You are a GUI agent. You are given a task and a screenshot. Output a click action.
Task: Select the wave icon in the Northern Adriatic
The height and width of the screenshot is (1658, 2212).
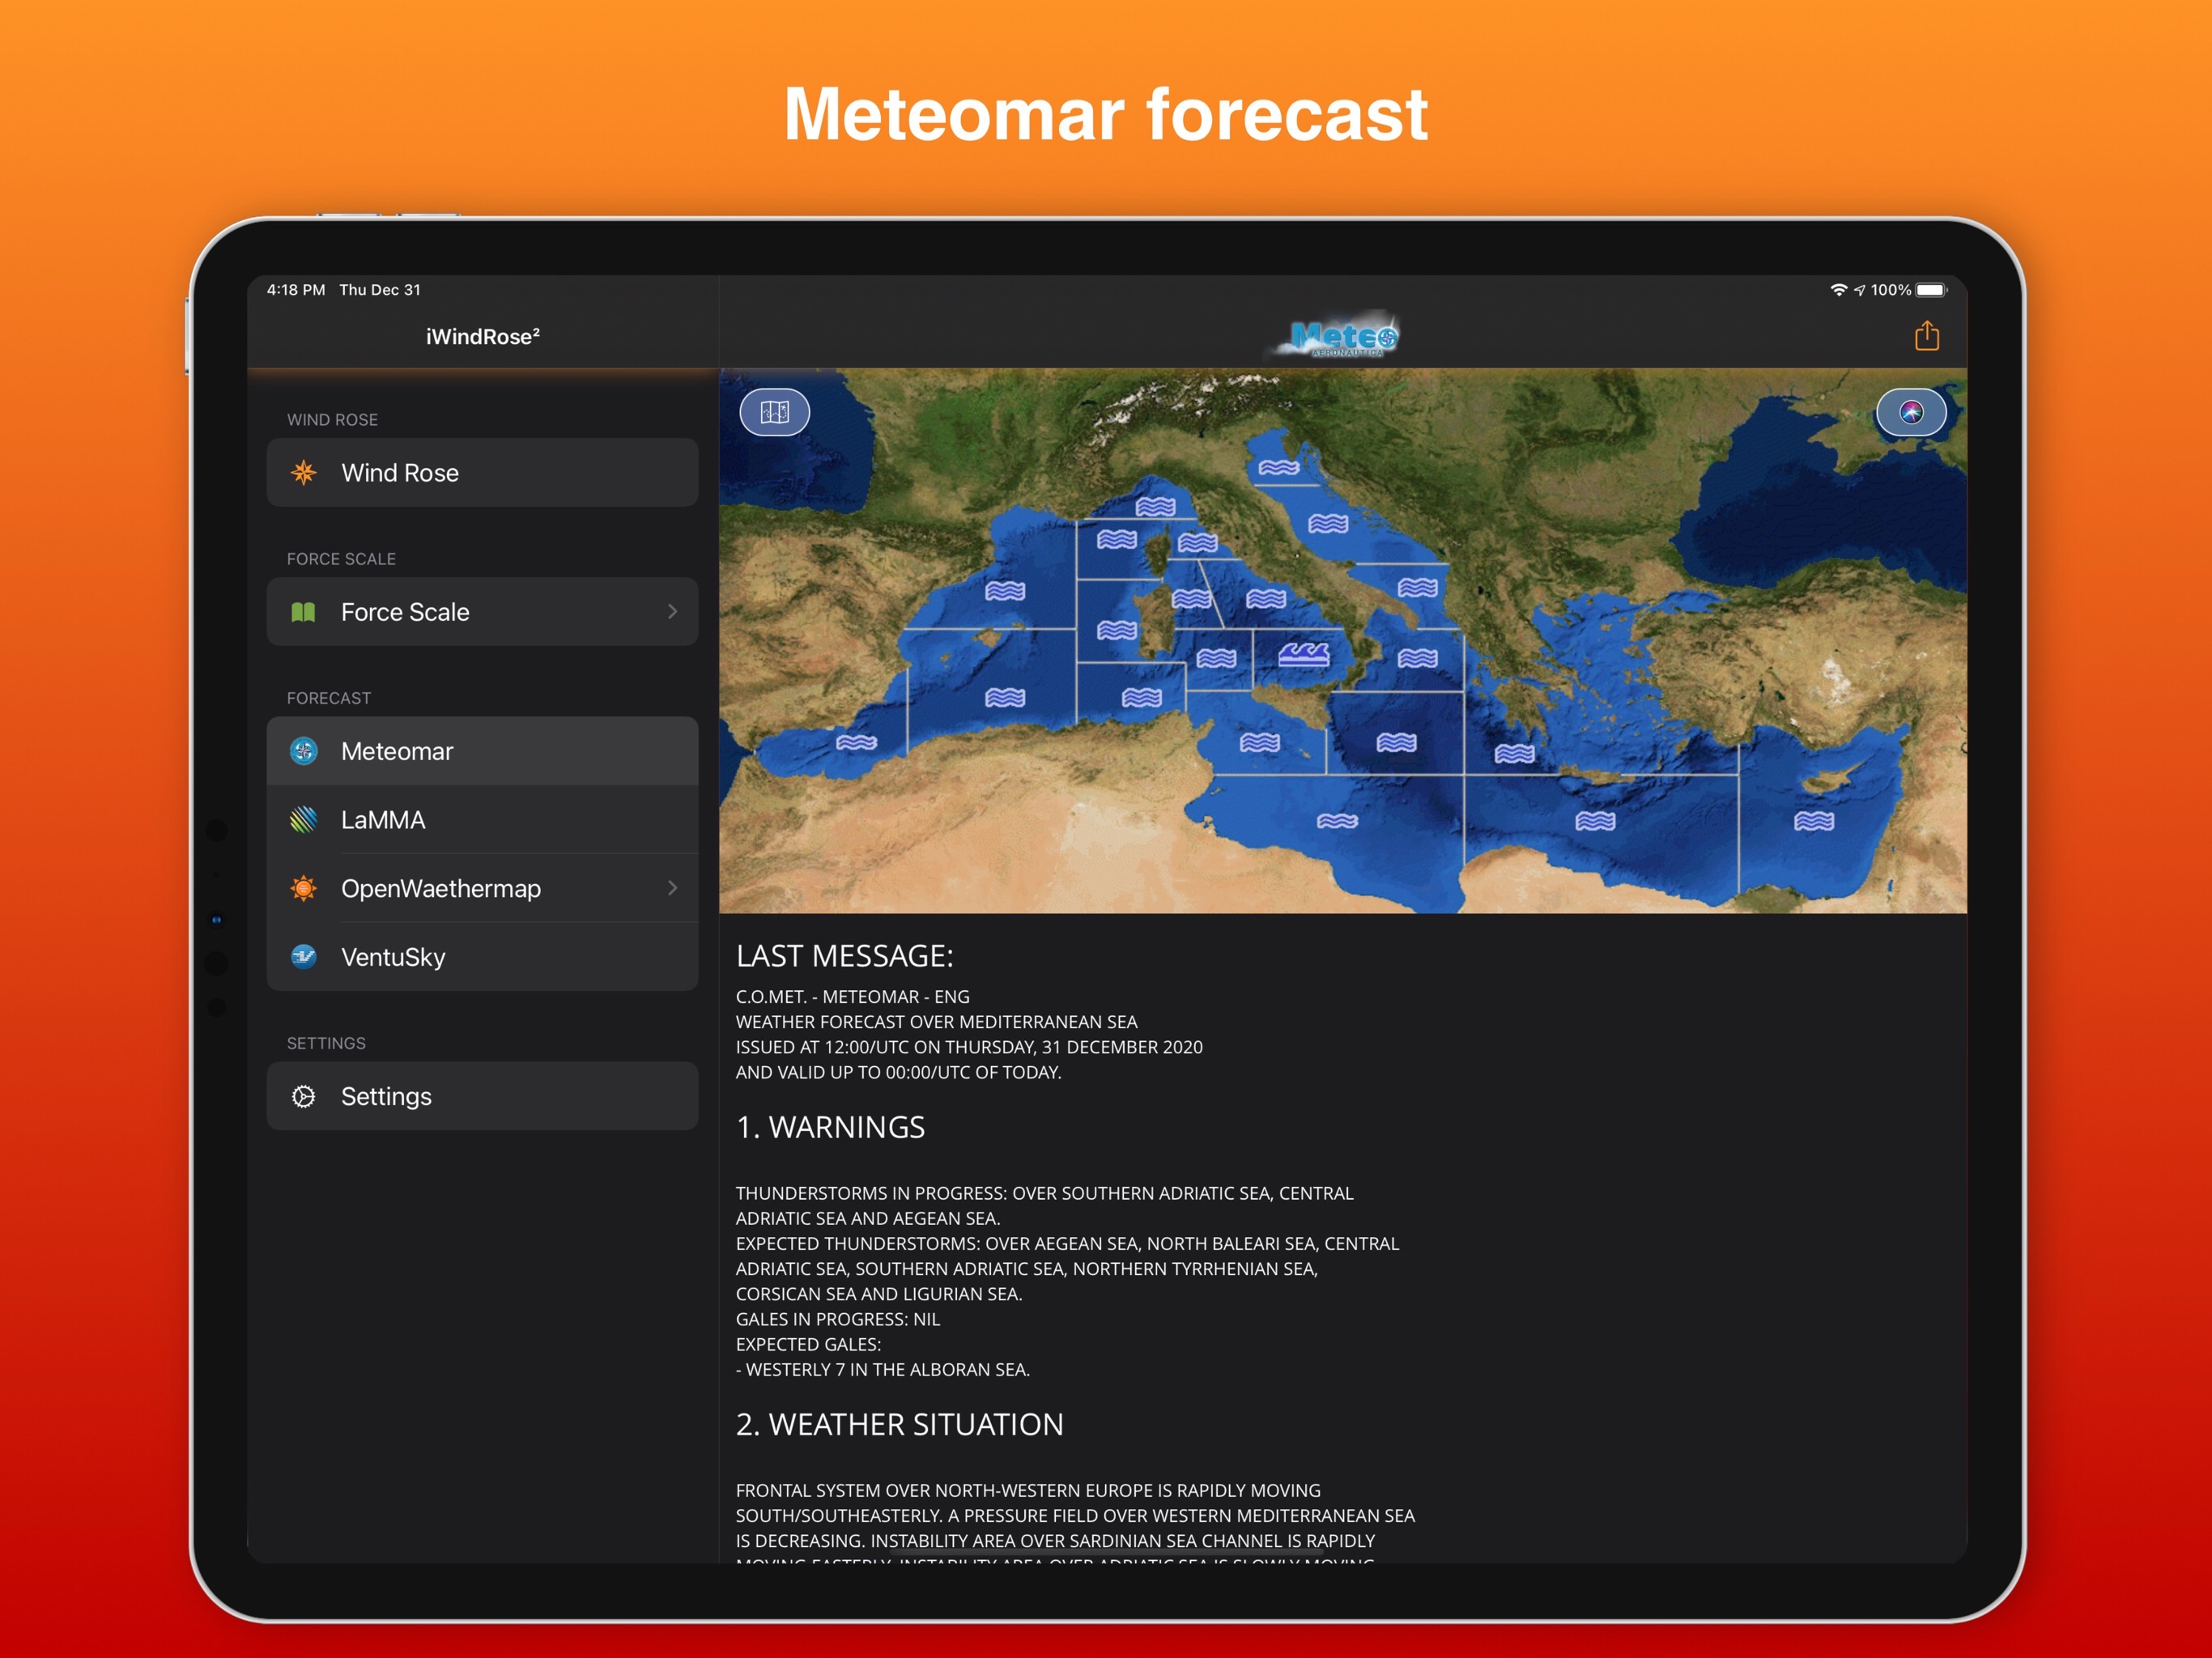coord(1279,468)
